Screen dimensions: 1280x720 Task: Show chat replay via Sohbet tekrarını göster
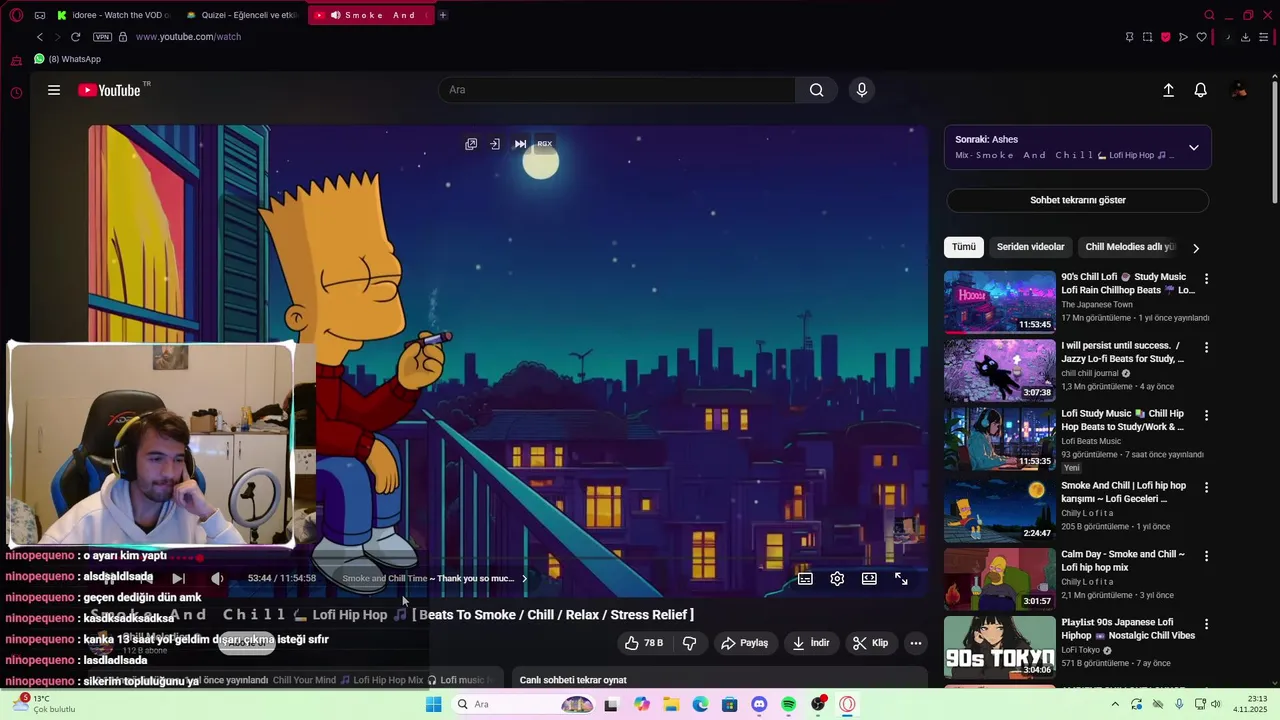coord(1078,200)
